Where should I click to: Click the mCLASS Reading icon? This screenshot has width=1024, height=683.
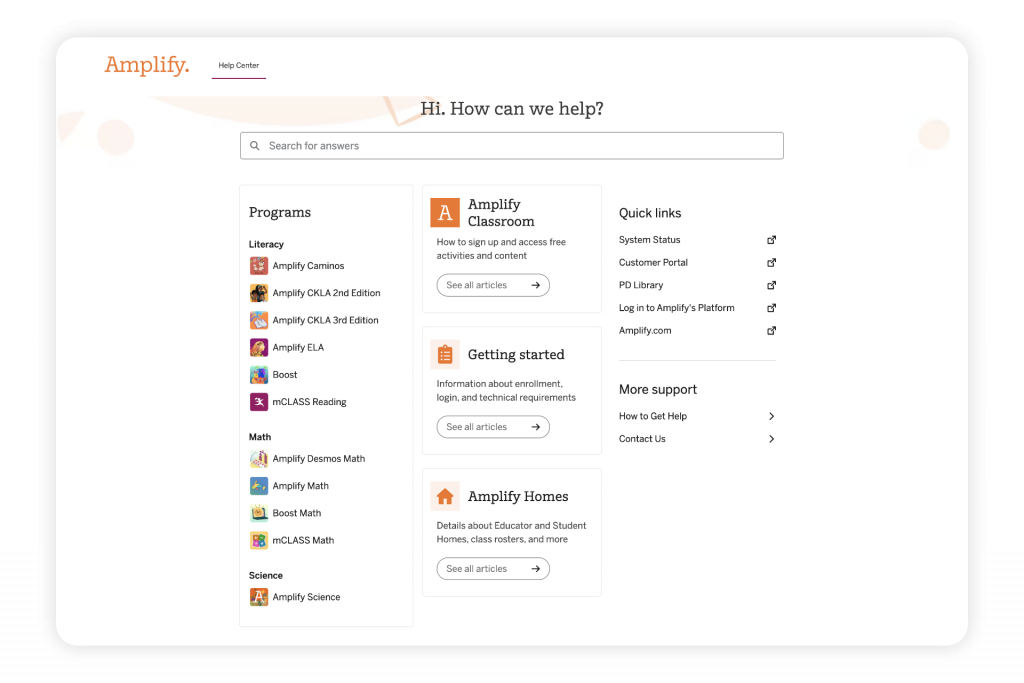[x=259, y=402]
